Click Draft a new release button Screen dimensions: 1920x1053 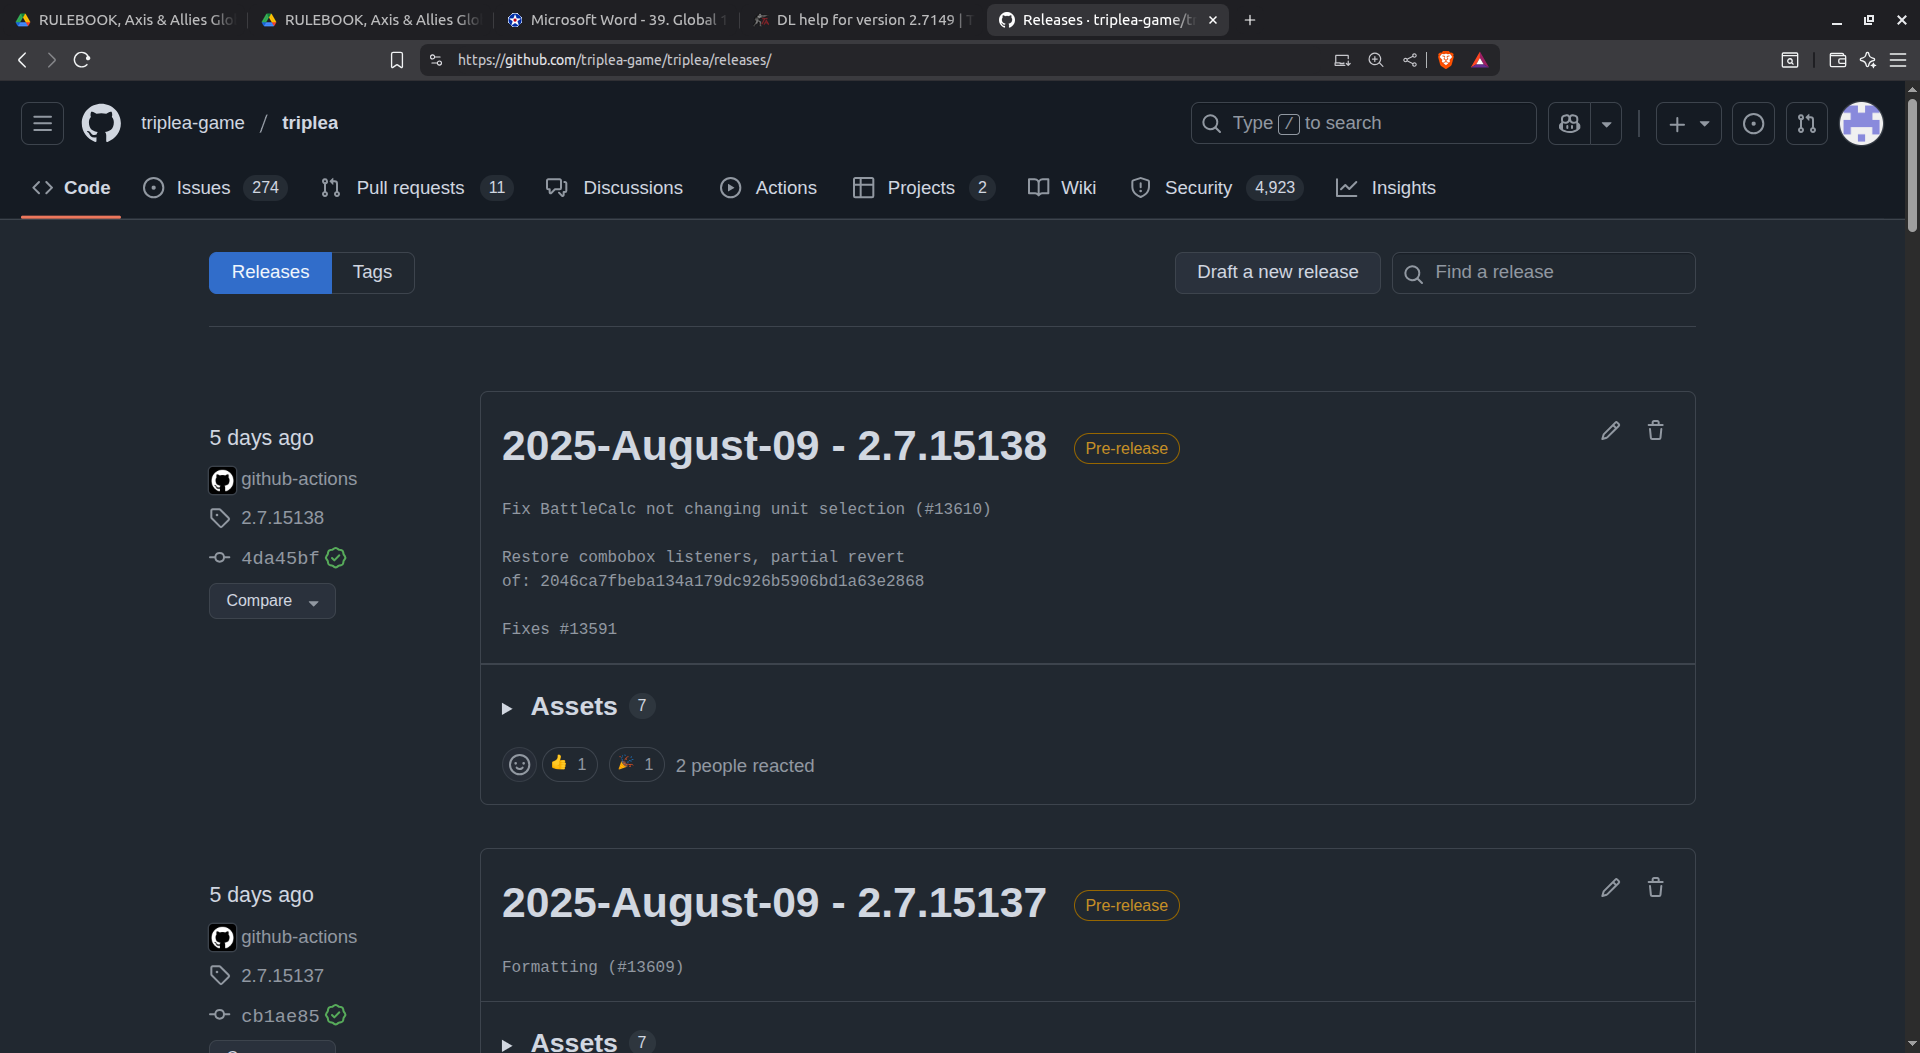click(1277, 272)
